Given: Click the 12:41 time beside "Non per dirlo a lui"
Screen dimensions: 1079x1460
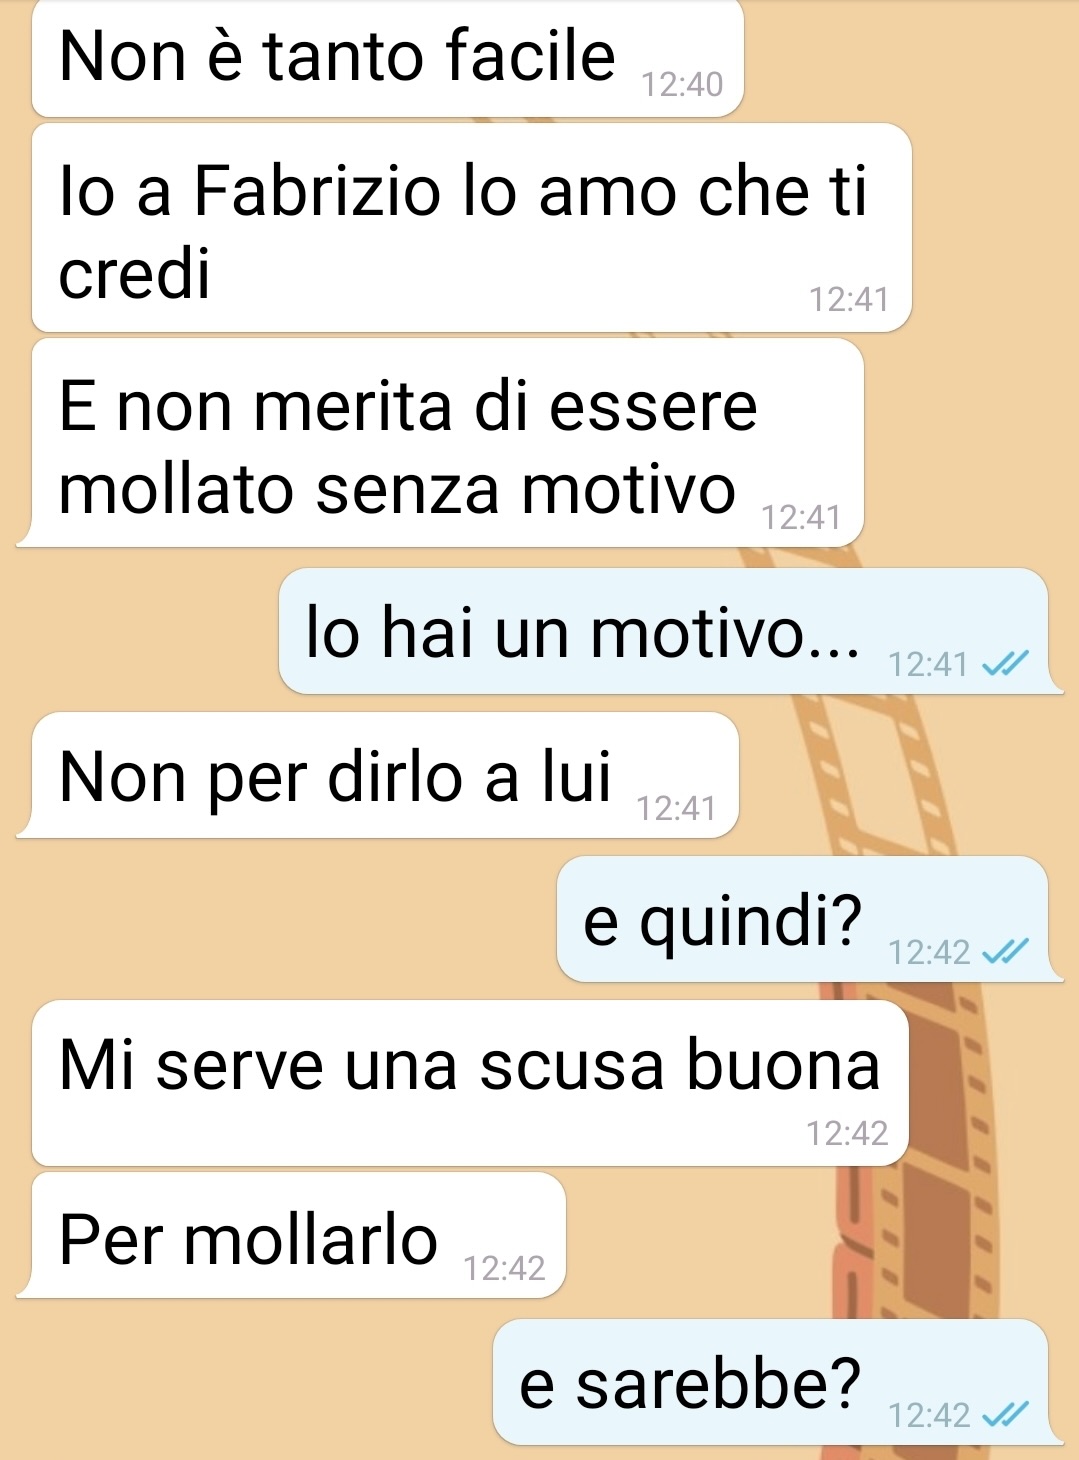Looking at the screenshot, I should coord(676,808).
